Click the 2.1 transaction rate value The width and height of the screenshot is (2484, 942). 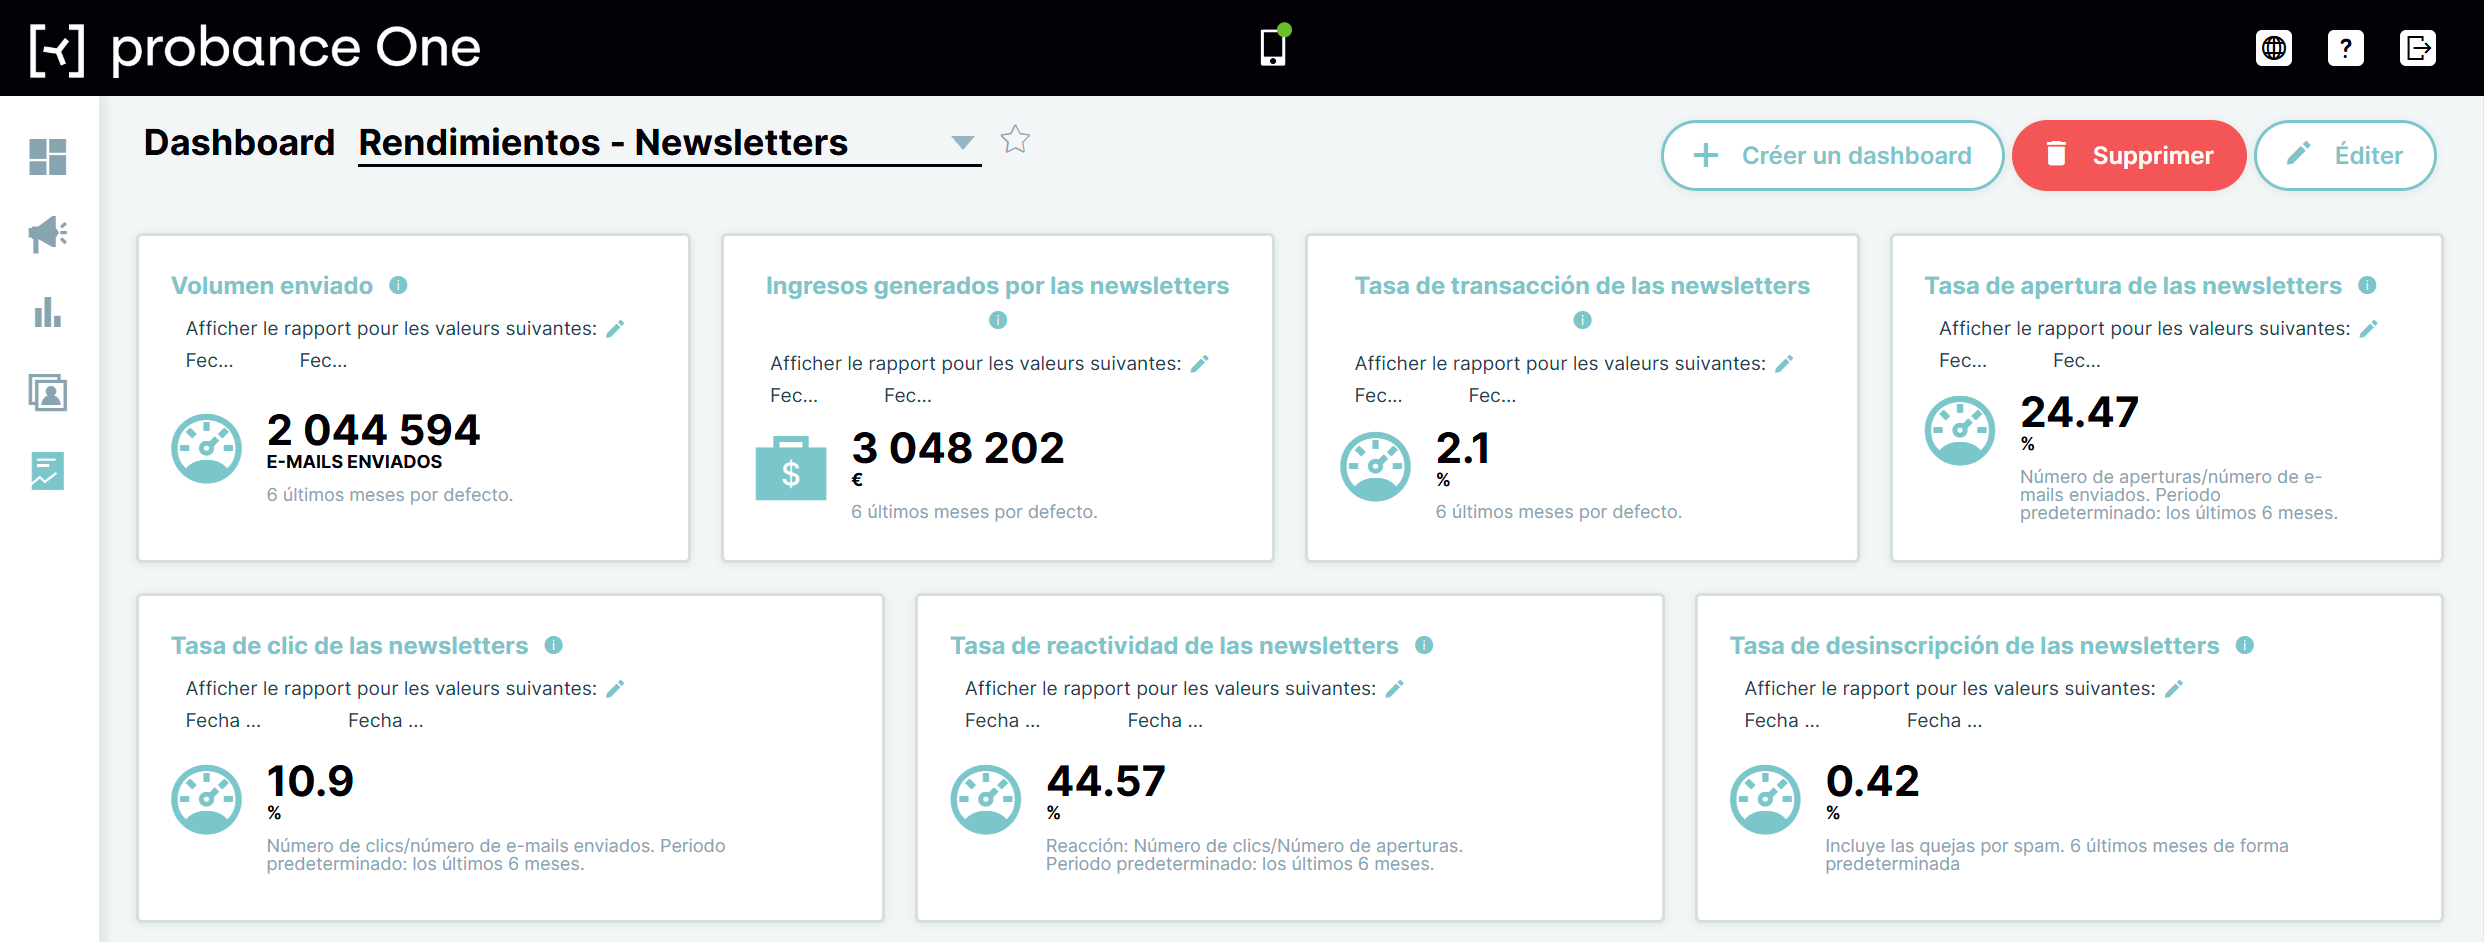(1463, 448)
